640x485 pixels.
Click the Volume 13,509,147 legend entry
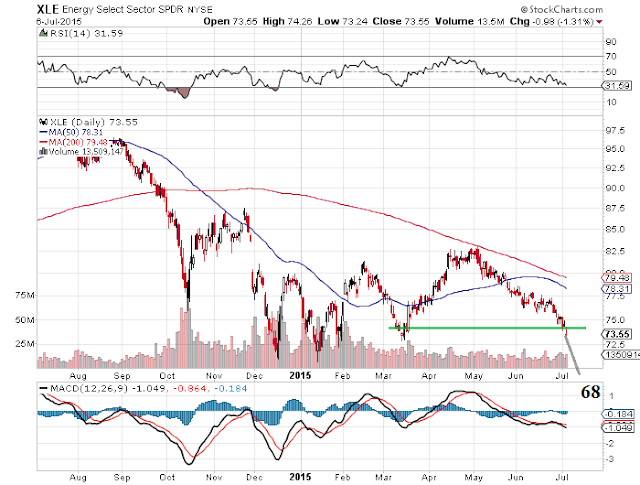tap(86, 151)
